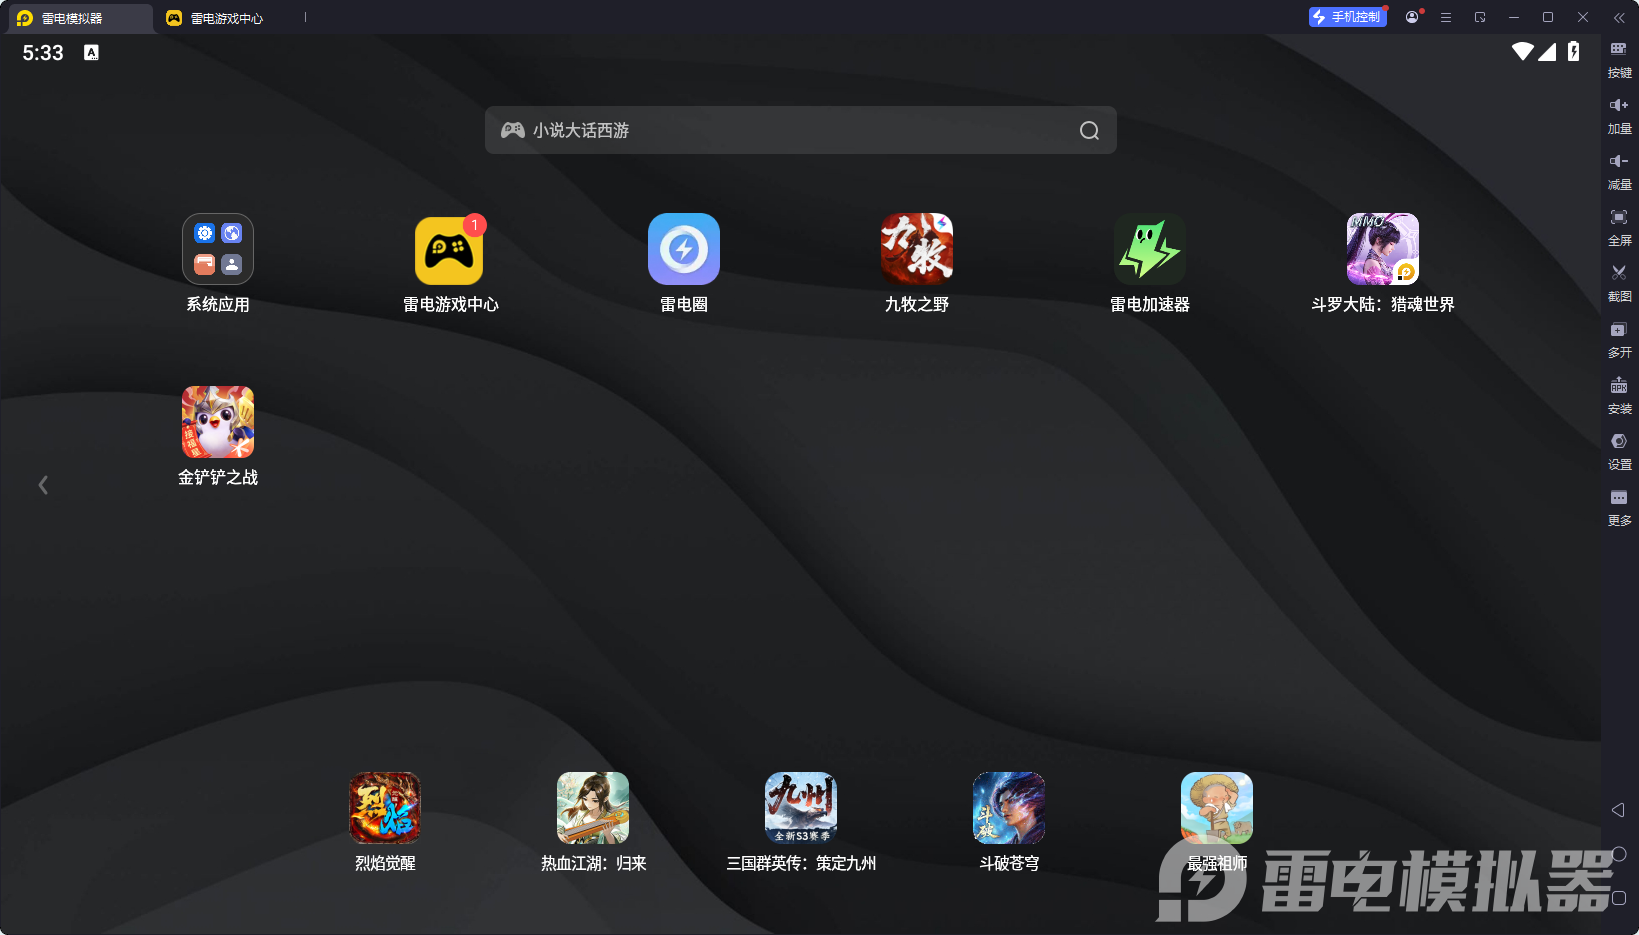
Task: Click the 5:33 clock text
Action: pos(43,53)
